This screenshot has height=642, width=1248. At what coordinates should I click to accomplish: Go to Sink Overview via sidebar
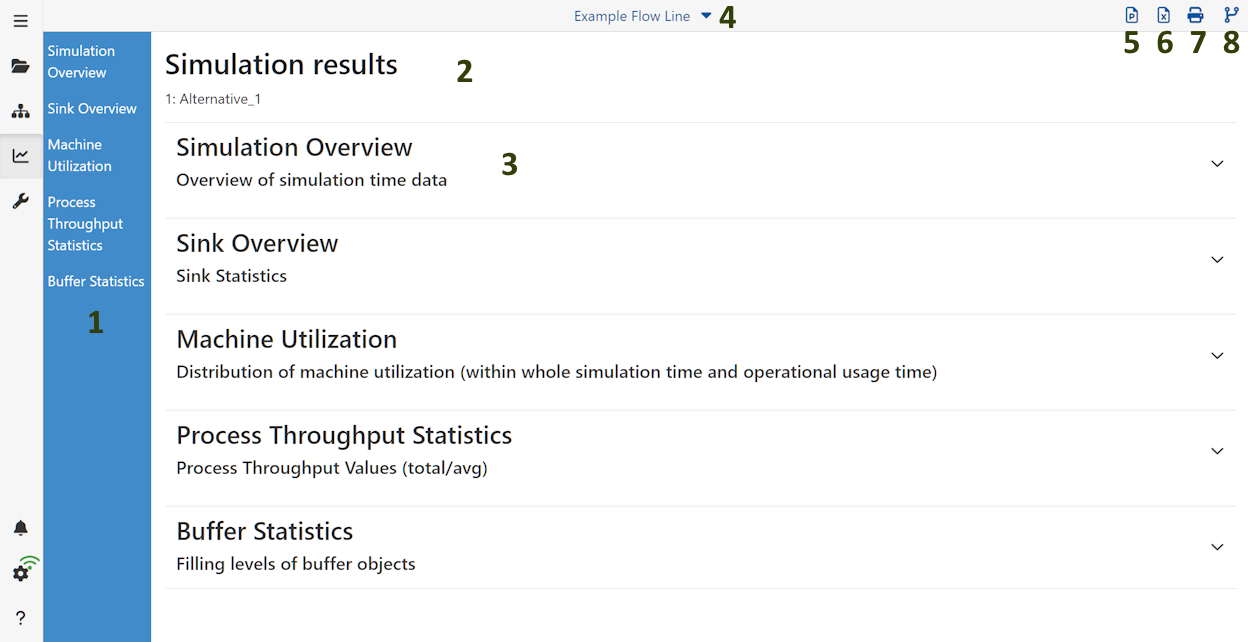[x=92, y=108]
